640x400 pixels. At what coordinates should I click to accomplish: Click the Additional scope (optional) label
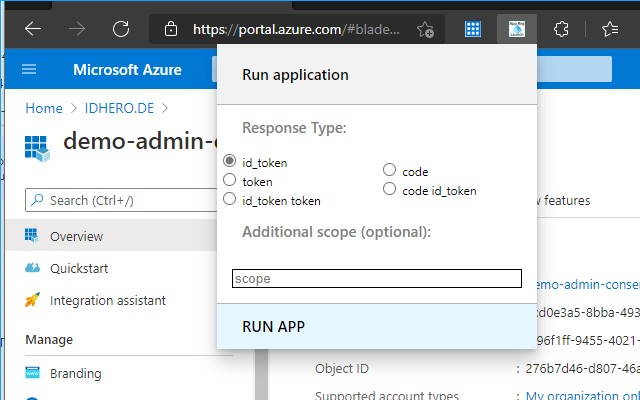(x=336, y=232)
